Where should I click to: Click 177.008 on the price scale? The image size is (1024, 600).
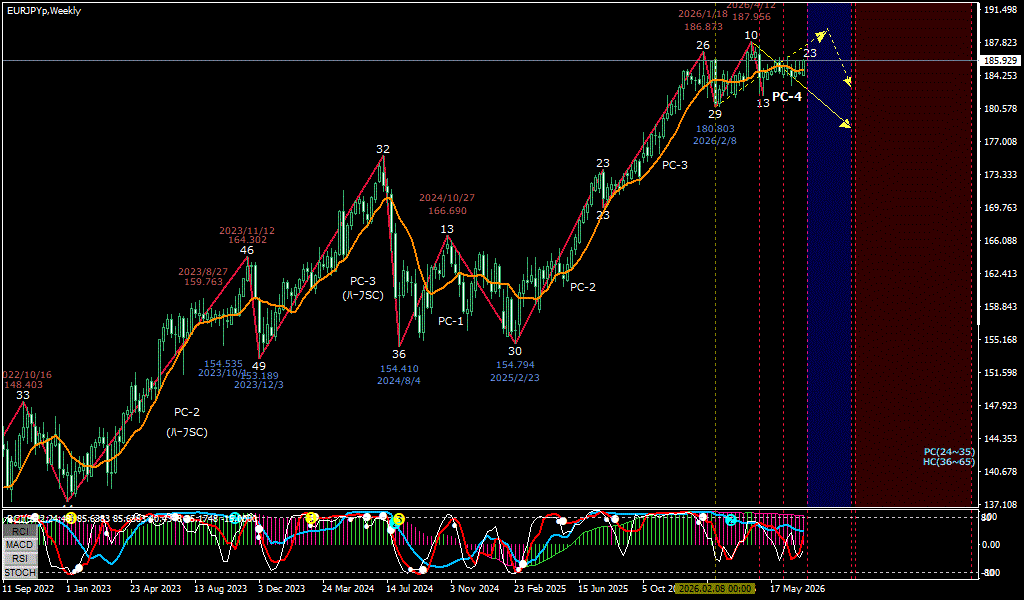(x=1002, y=142)
